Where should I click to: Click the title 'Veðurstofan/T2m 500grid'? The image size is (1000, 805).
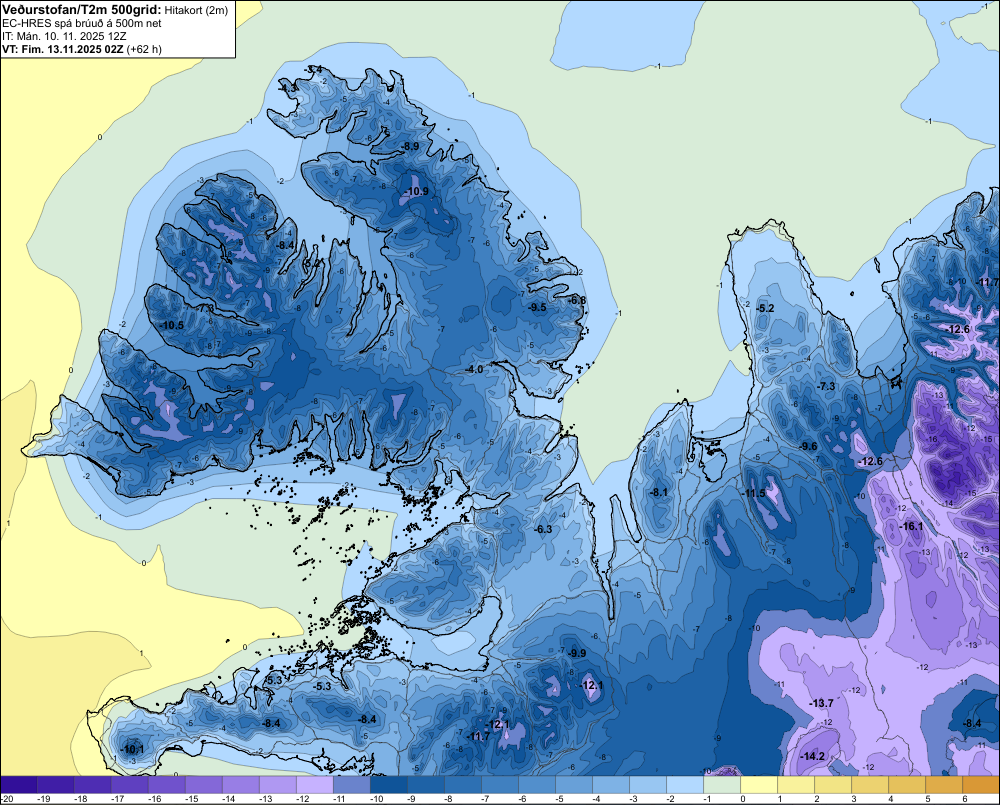[82, 10]
